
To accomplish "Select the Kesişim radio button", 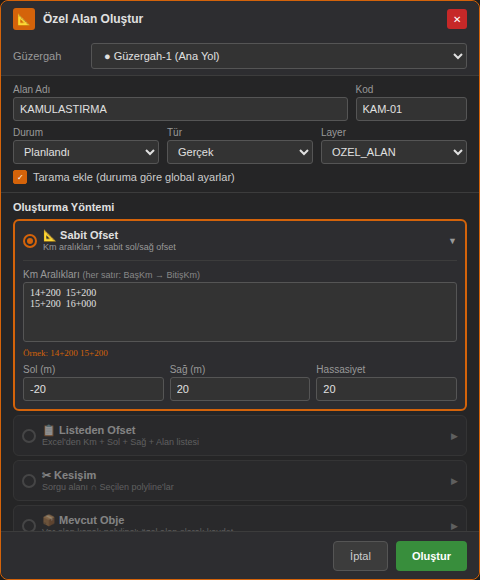I will pos(29,481).
